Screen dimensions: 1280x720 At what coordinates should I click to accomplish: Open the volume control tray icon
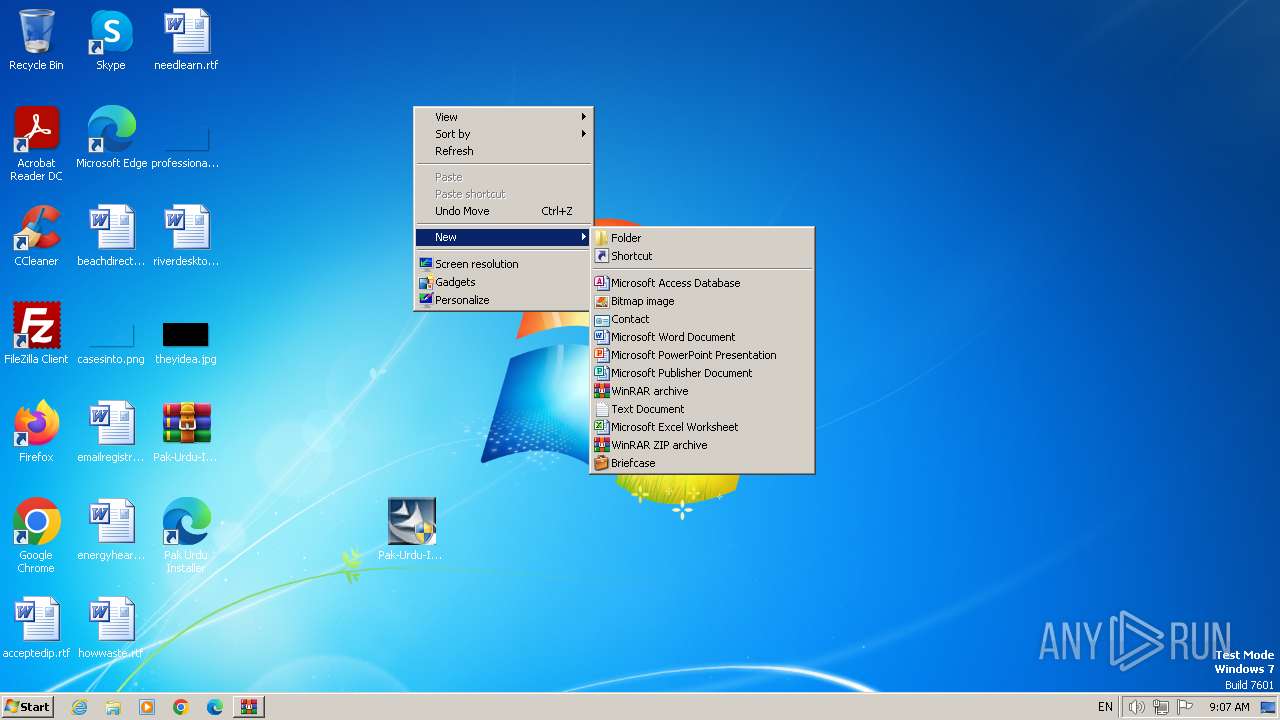(1136, 707)
